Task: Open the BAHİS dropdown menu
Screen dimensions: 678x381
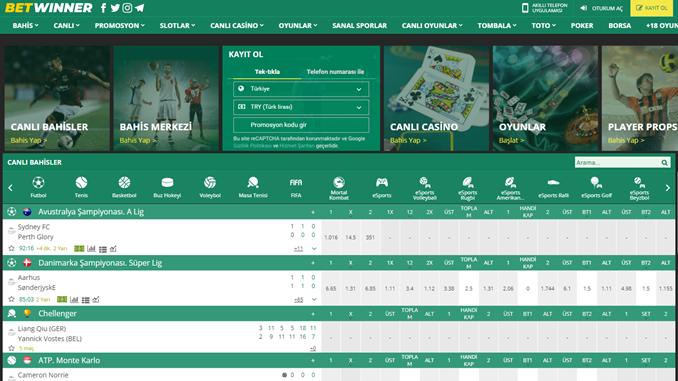Action: [26, 26]
